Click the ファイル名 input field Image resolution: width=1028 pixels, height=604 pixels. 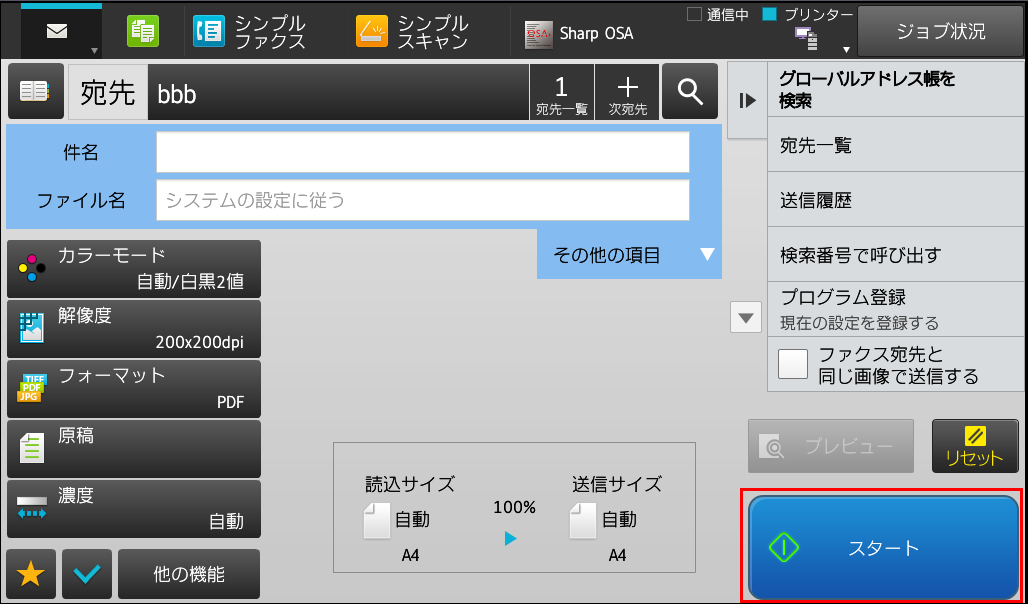pos(423,200)
